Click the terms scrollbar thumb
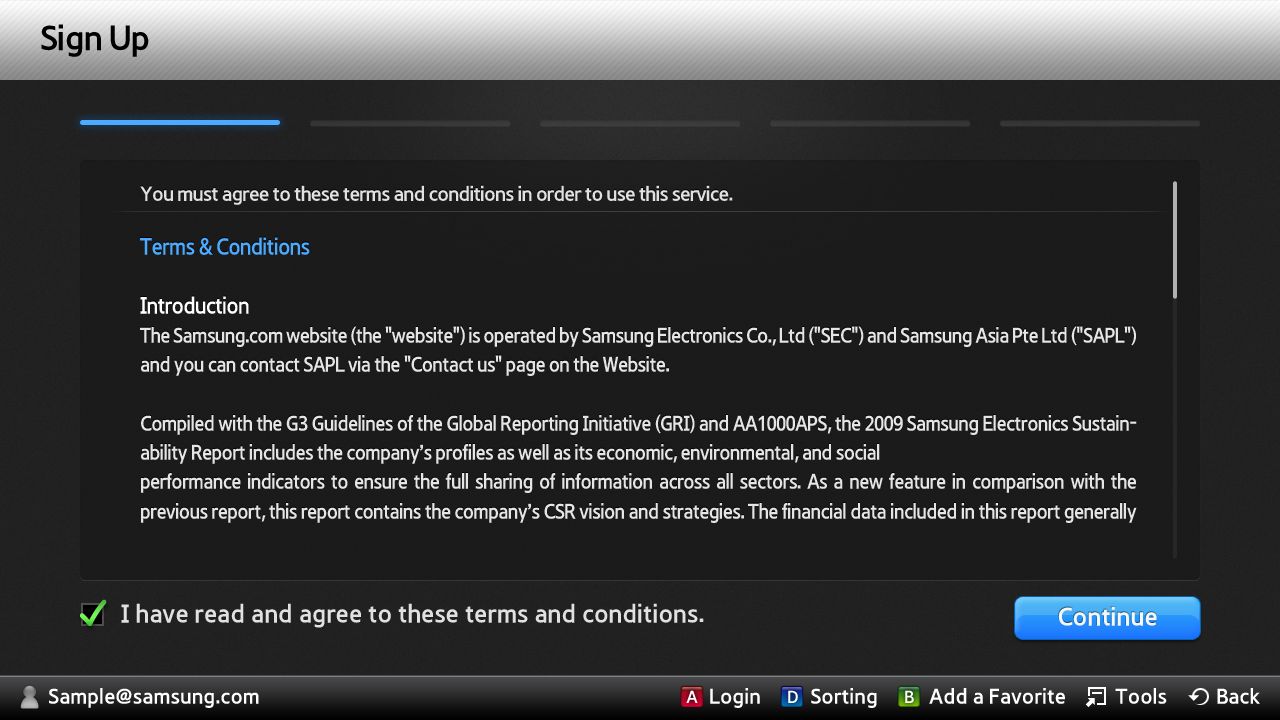 tap(1174, 240)
